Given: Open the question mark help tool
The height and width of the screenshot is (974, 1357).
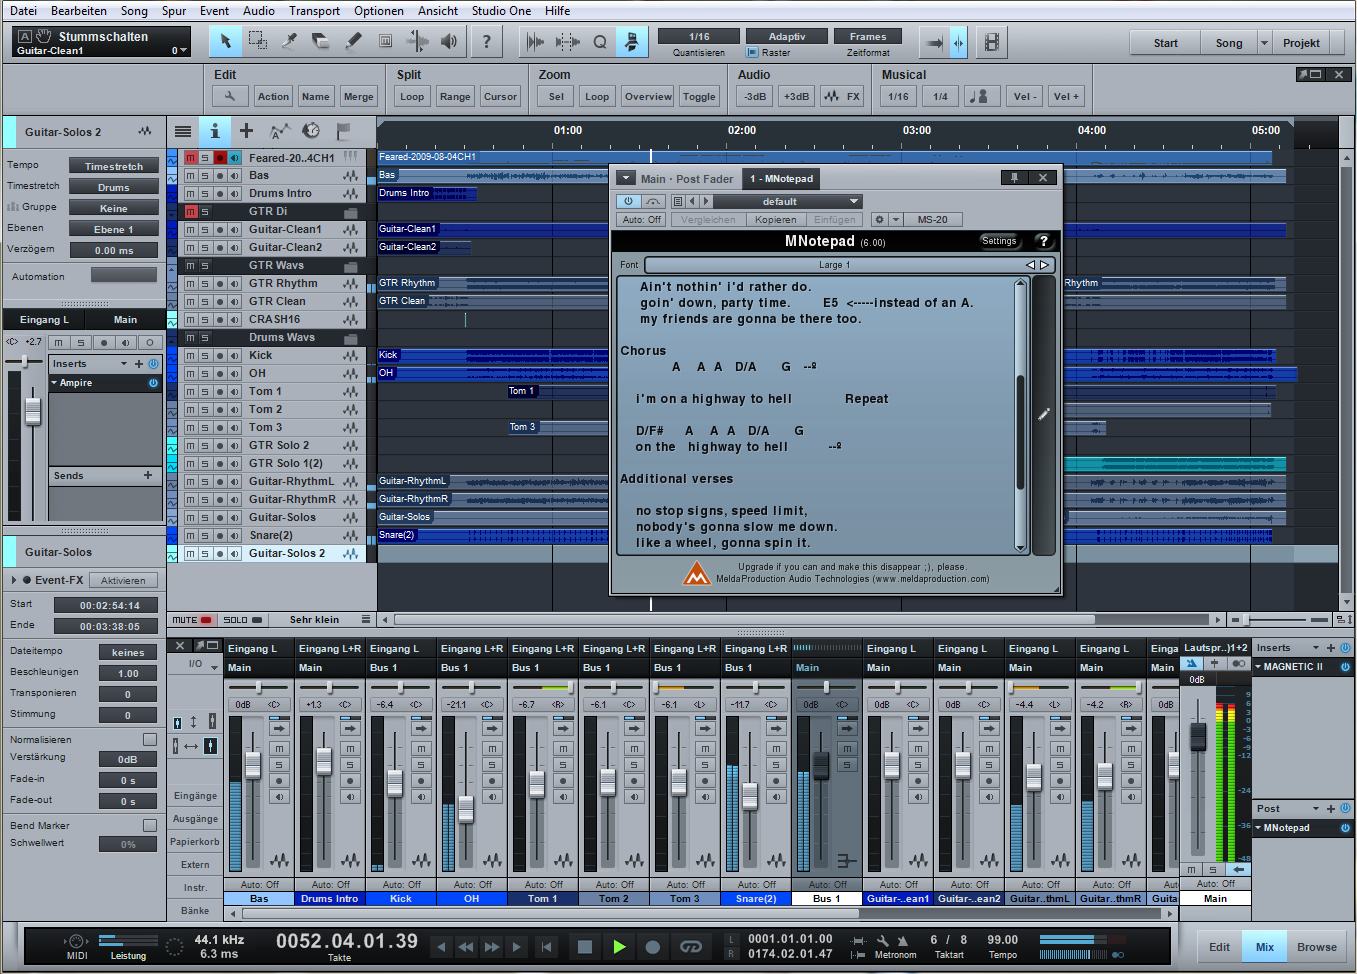Looking at the screenshot, I should tap(487, 42).
